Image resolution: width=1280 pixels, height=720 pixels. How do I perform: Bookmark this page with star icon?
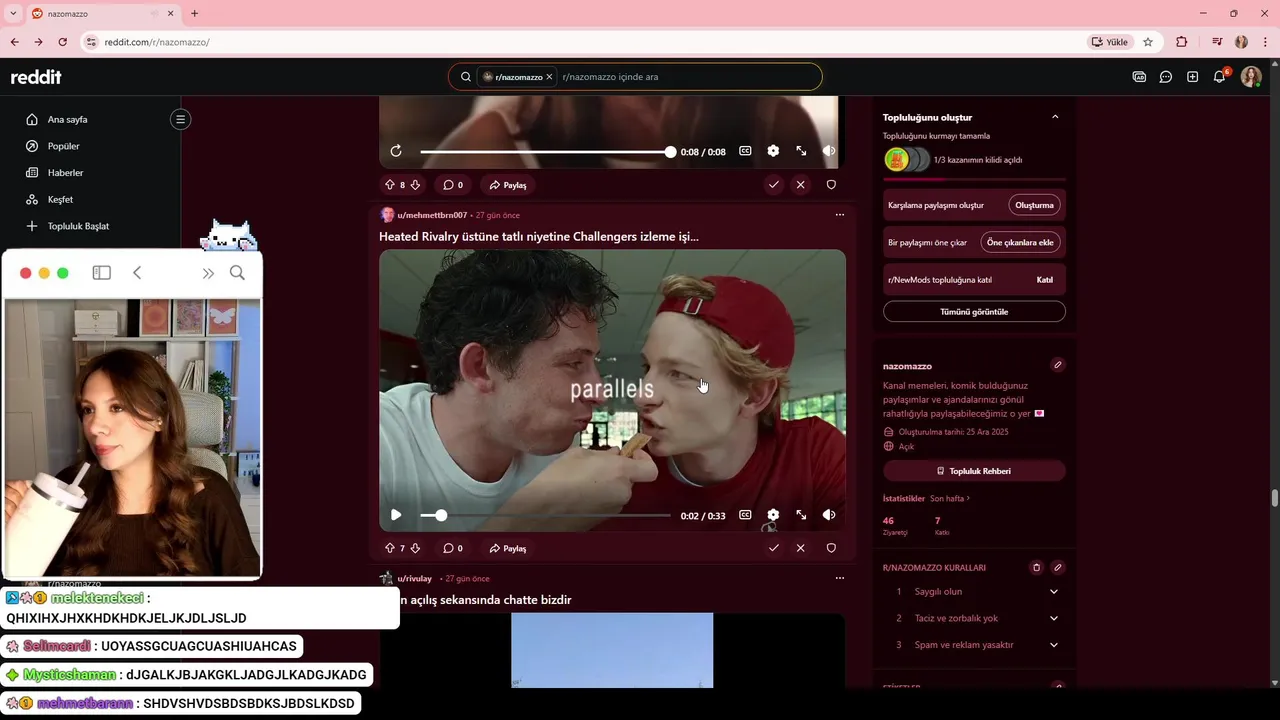[x=1148, y=42]
